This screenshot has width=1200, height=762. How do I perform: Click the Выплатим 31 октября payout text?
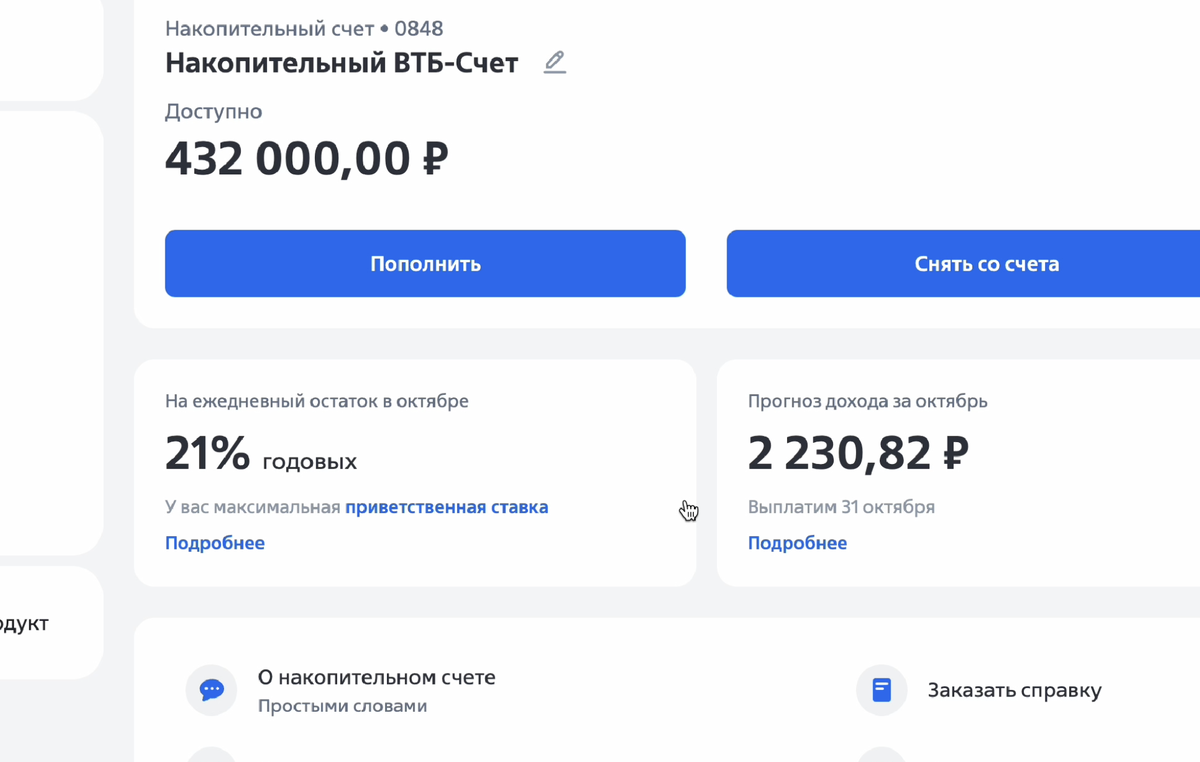[841, 507]
